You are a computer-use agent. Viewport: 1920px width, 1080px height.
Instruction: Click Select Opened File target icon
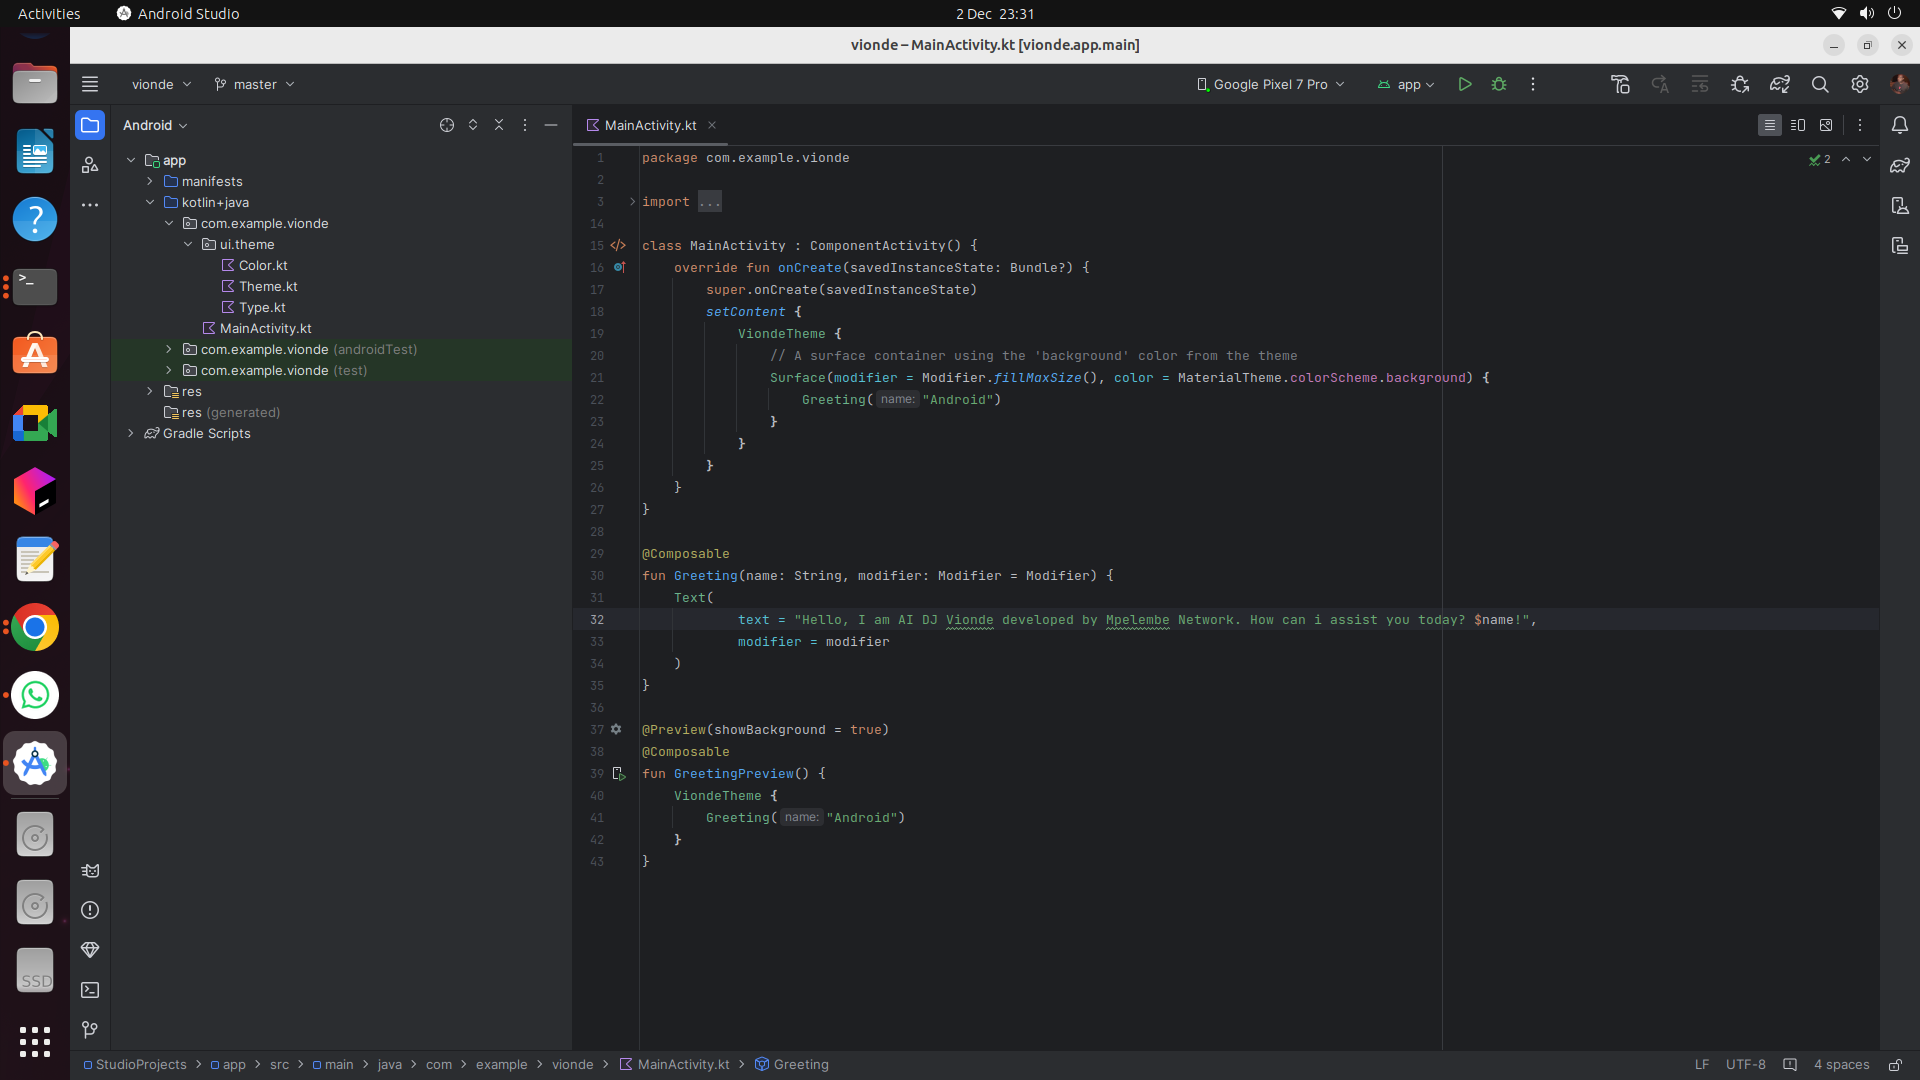[x=446, y=125]
